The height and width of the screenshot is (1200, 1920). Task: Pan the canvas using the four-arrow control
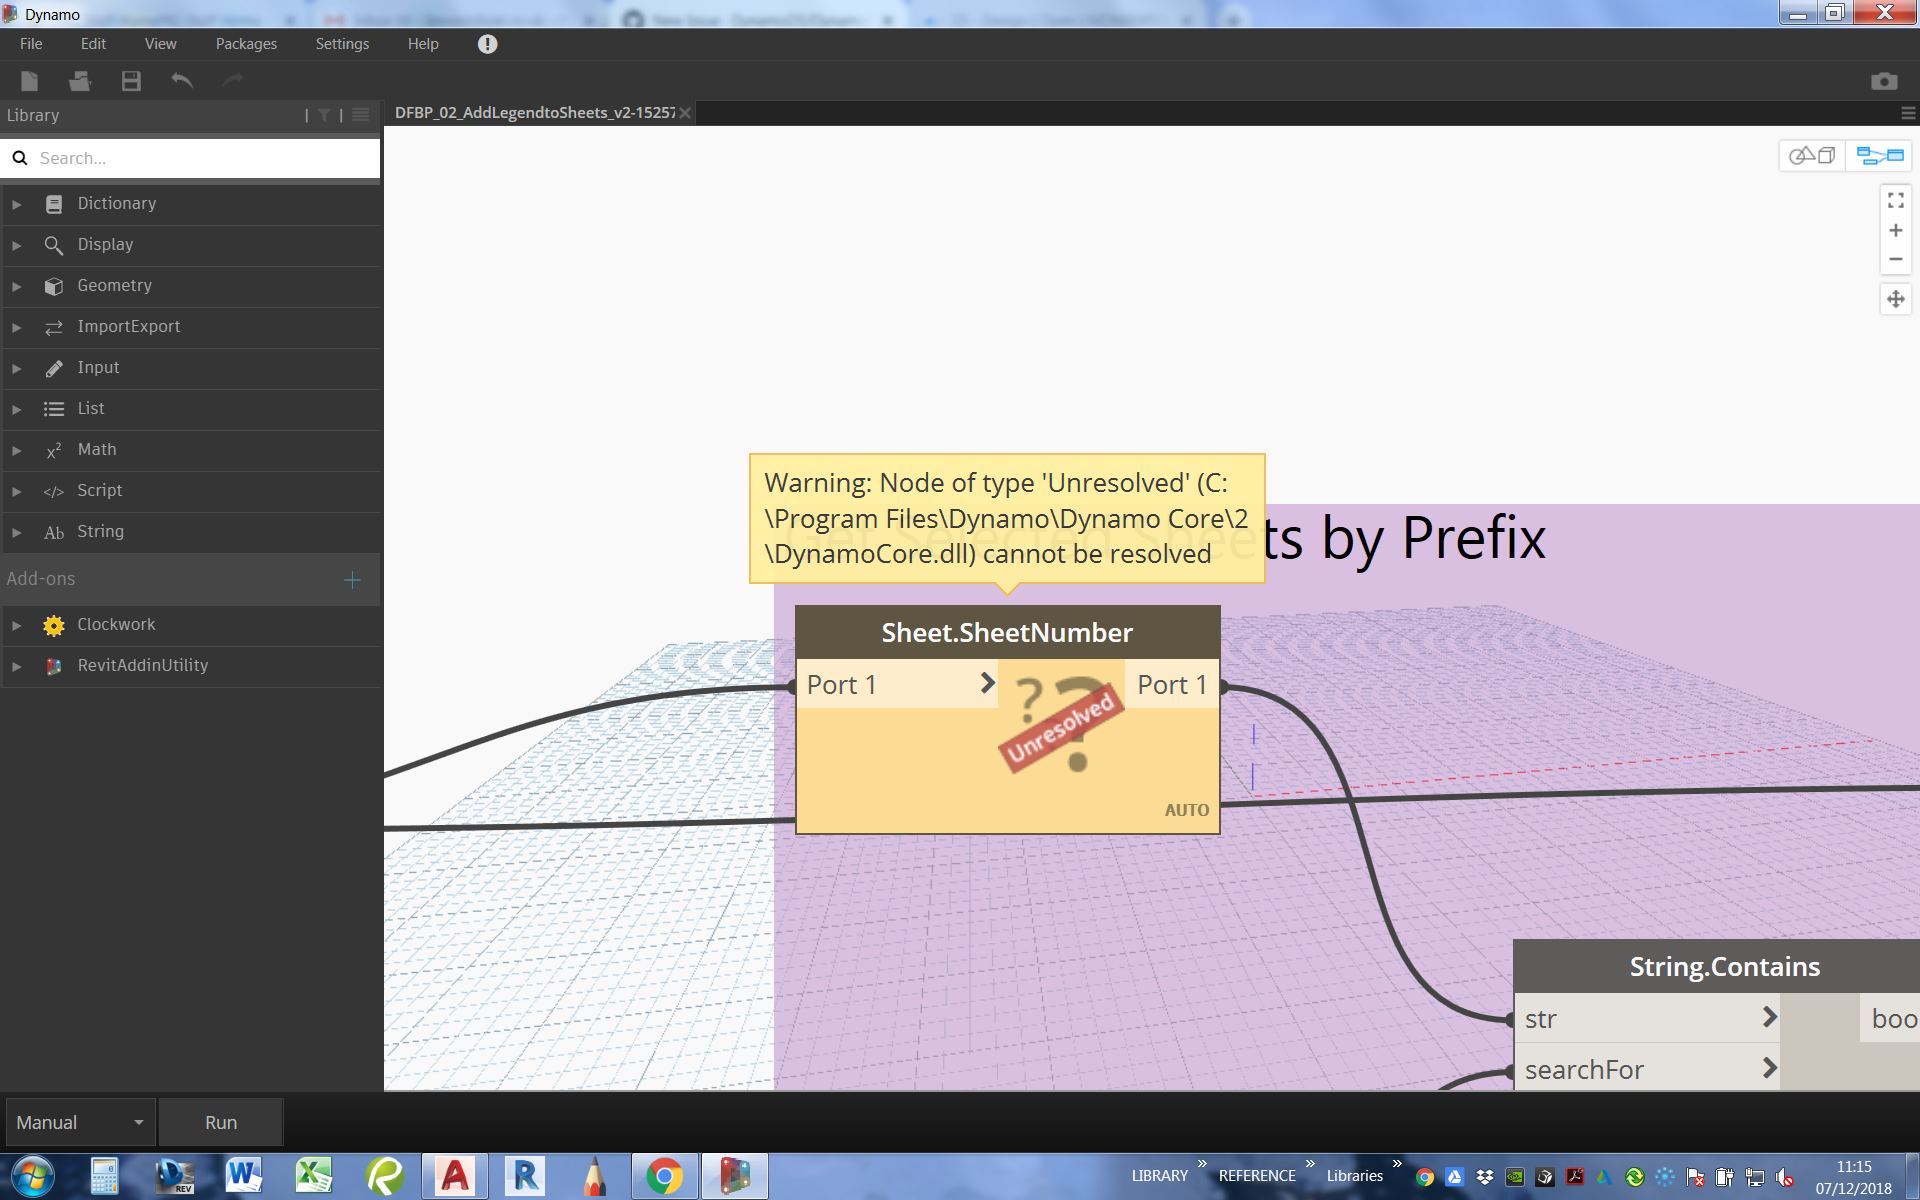(1896, 299)
